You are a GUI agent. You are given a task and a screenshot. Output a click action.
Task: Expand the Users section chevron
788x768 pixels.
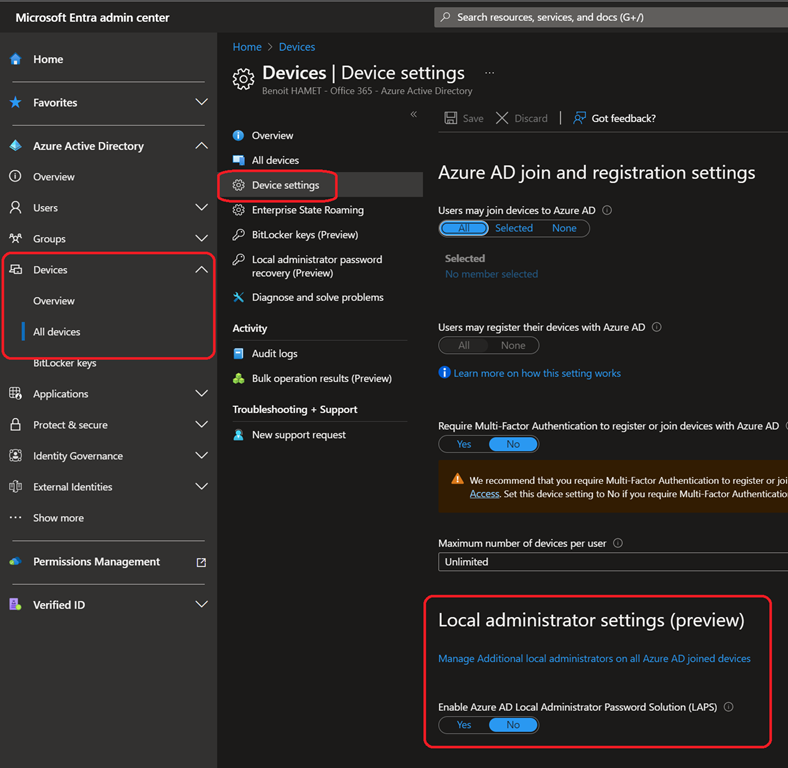tap(201, 208)
